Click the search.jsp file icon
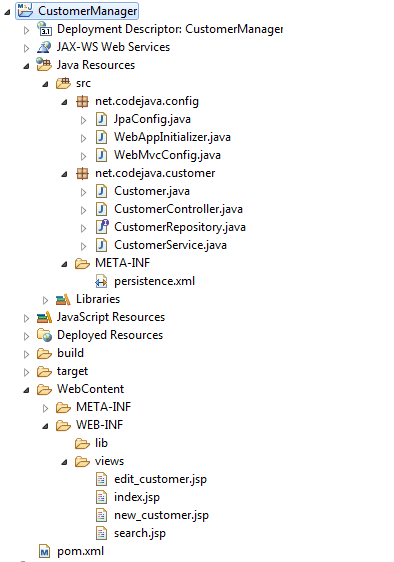 coord(101,534)
